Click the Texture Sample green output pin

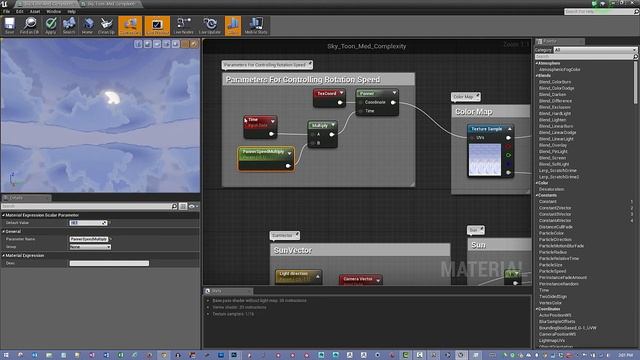[508, 155]
